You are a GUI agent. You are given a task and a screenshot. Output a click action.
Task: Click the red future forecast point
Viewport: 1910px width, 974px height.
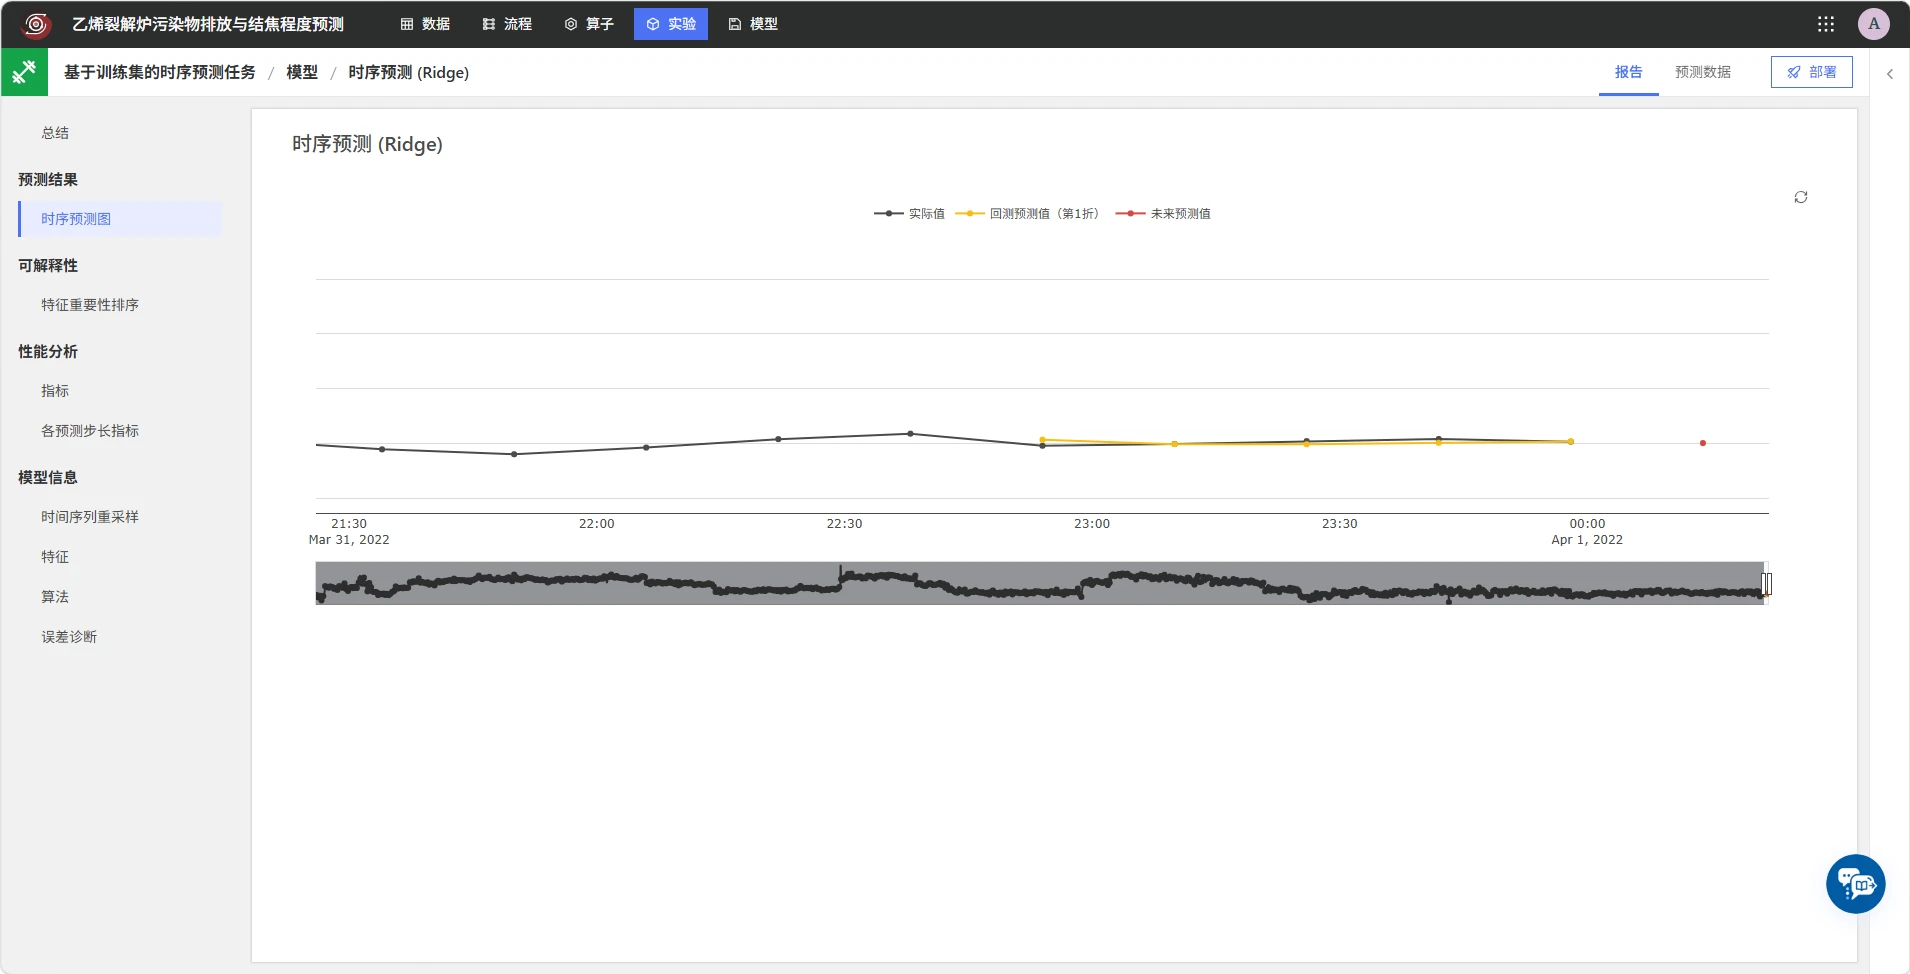1703,443
